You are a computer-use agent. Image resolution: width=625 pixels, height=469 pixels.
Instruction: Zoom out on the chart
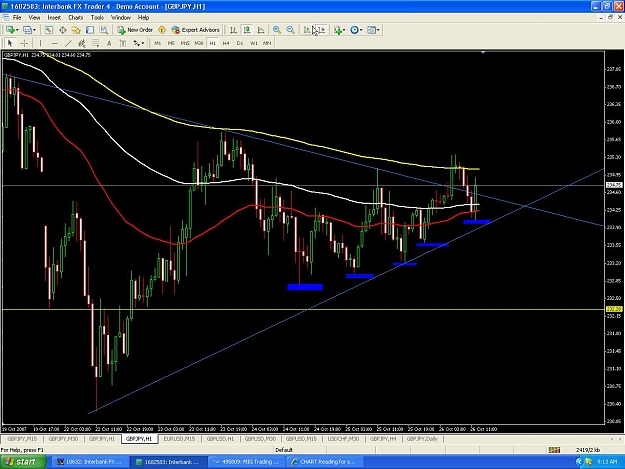pyautogui.click(x=291, y=30)
